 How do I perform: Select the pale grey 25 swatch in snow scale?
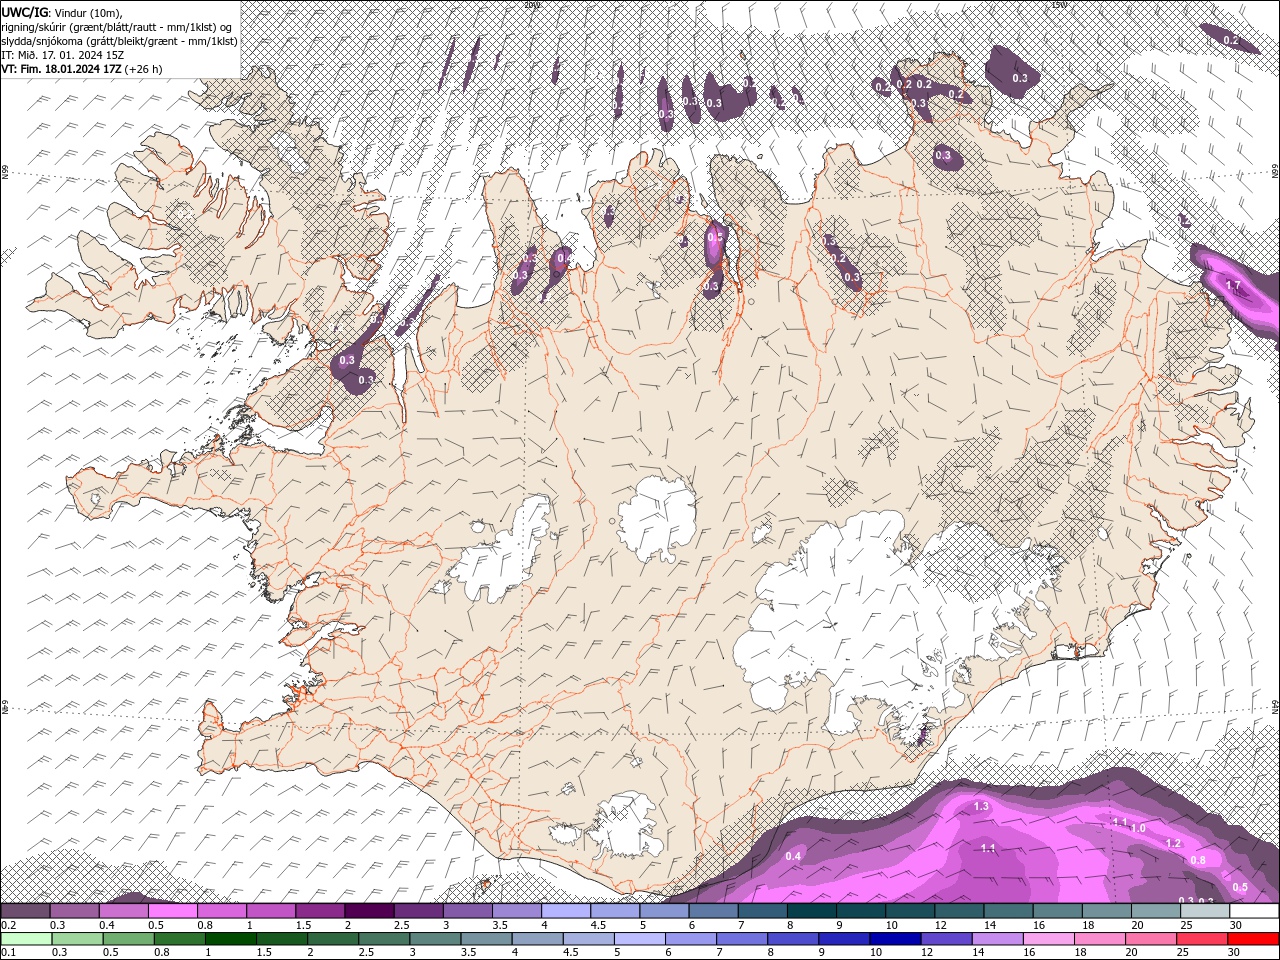(1205, 910)
